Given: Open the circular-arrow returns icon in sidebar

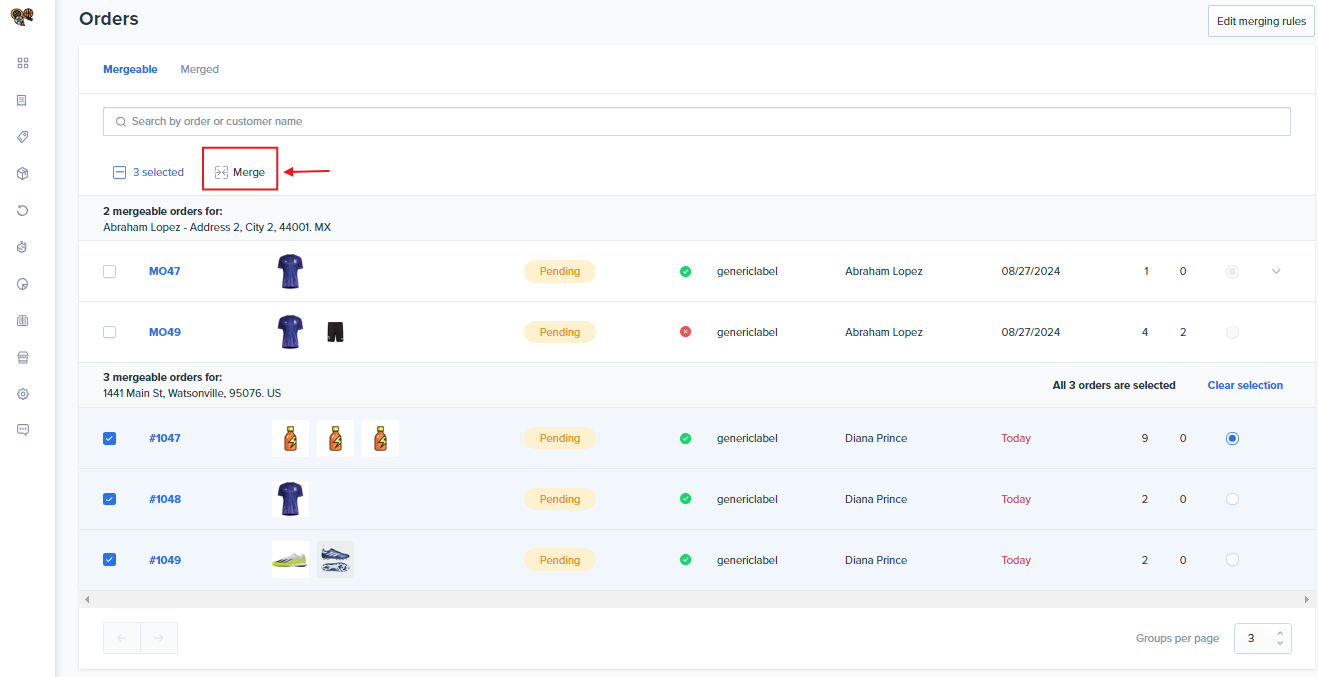Looking at the screenshot, I should point(23,211).
